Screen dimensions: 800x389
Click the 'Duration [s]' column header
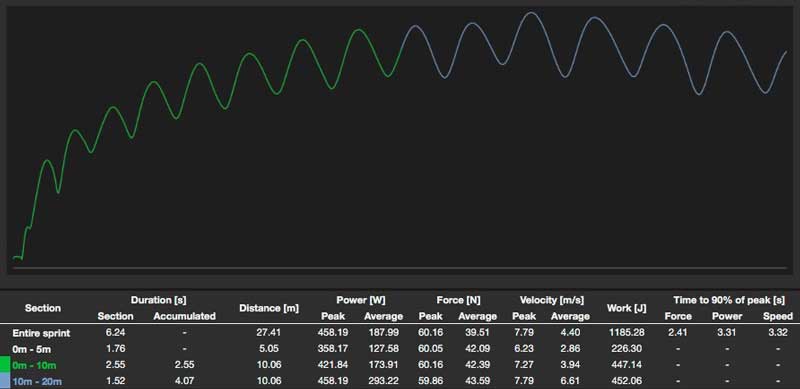158,300
